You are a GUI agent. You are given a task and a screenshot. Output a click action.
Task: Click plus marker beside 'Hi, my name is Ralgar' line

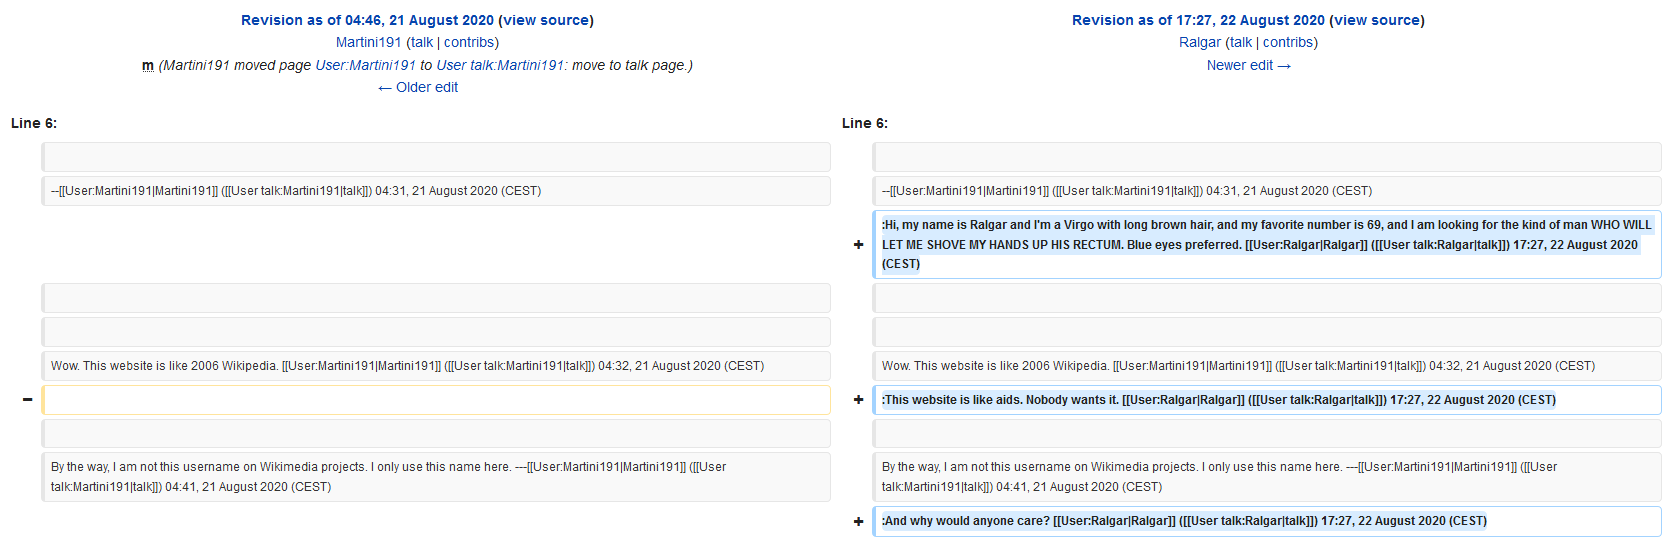(858, 244)
